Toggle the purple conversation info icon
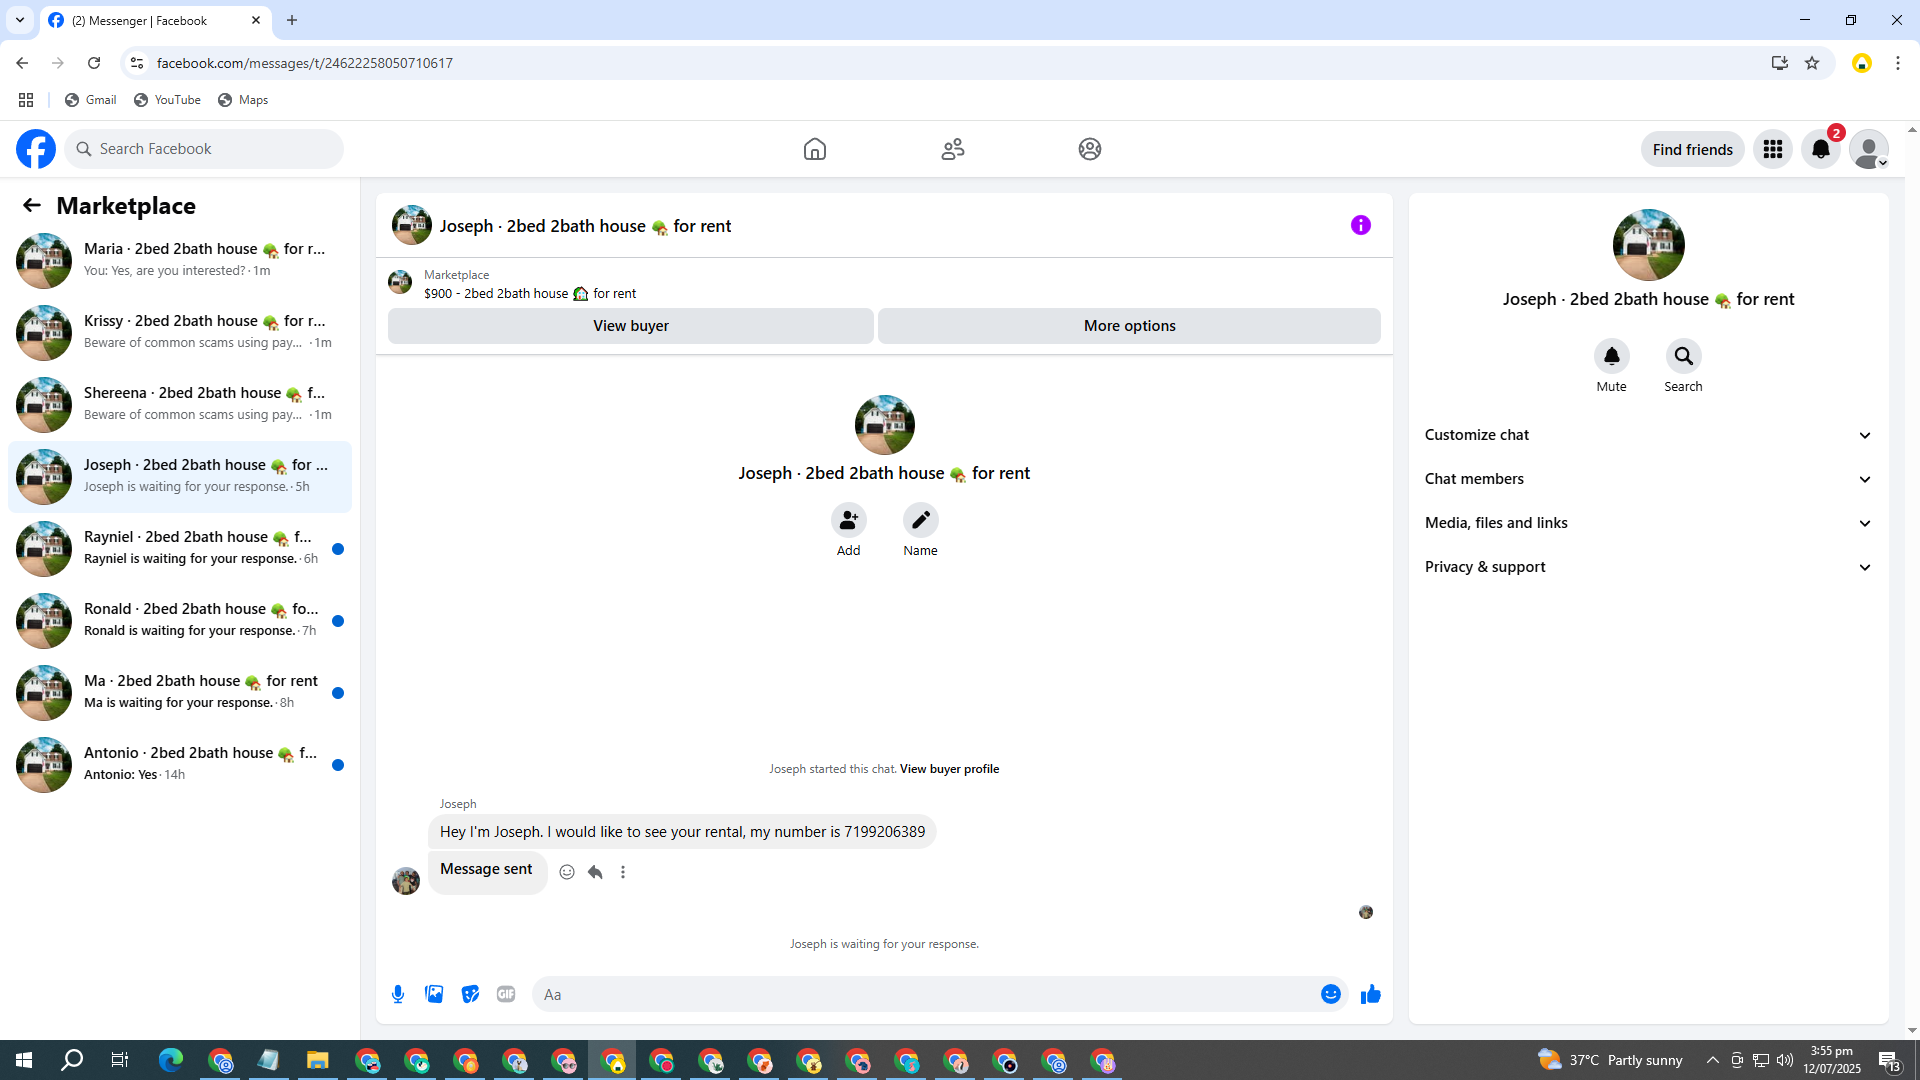 (x=1360, y=225)
